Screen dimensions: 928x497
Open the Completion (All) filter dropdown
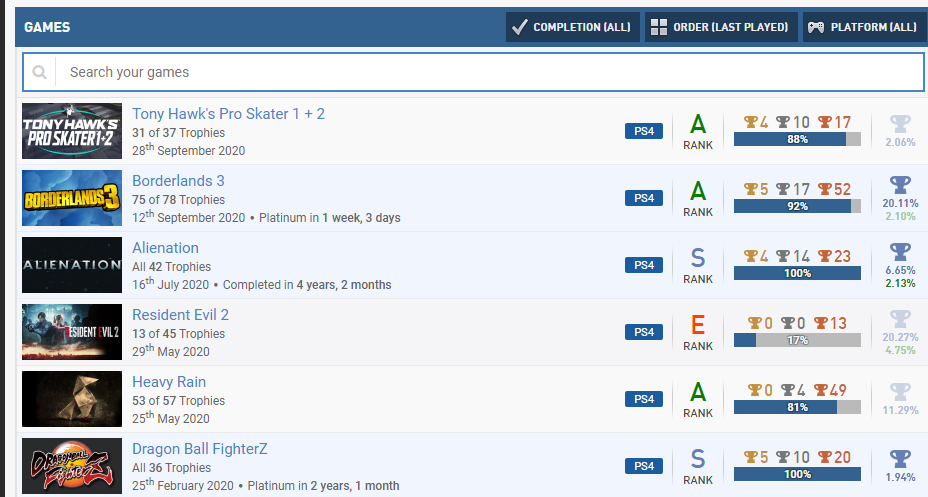point(572,27)
